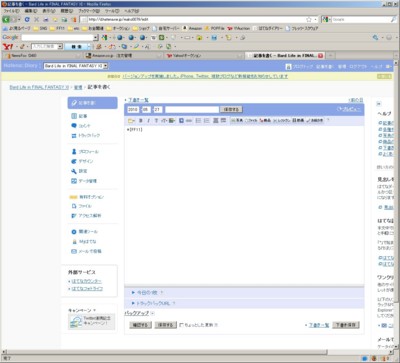Viewport: 400px width, 363px height.
Task: Click the year field showing 2010
Action: tap(133, 109)
